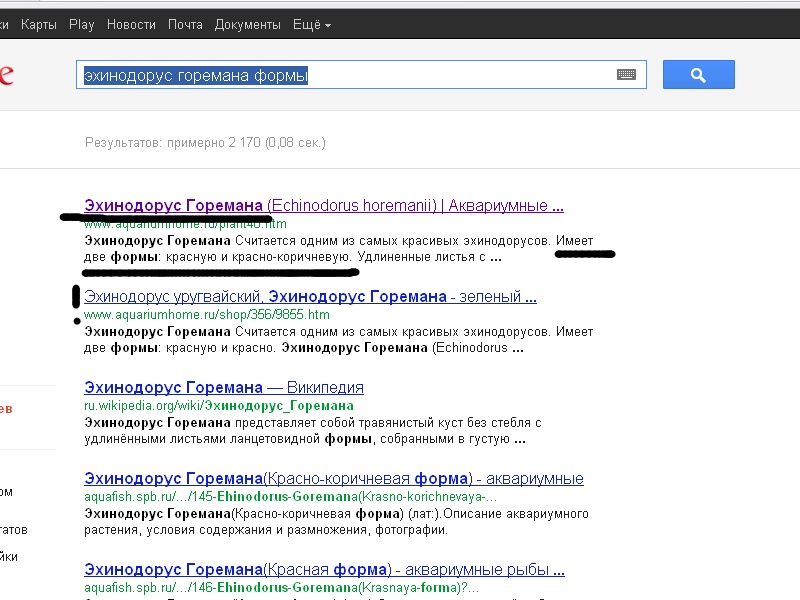Viewport: 800px width, 600px height.
Task: Click the ru.wikipedia.org green URL
Action: point(218,405)
